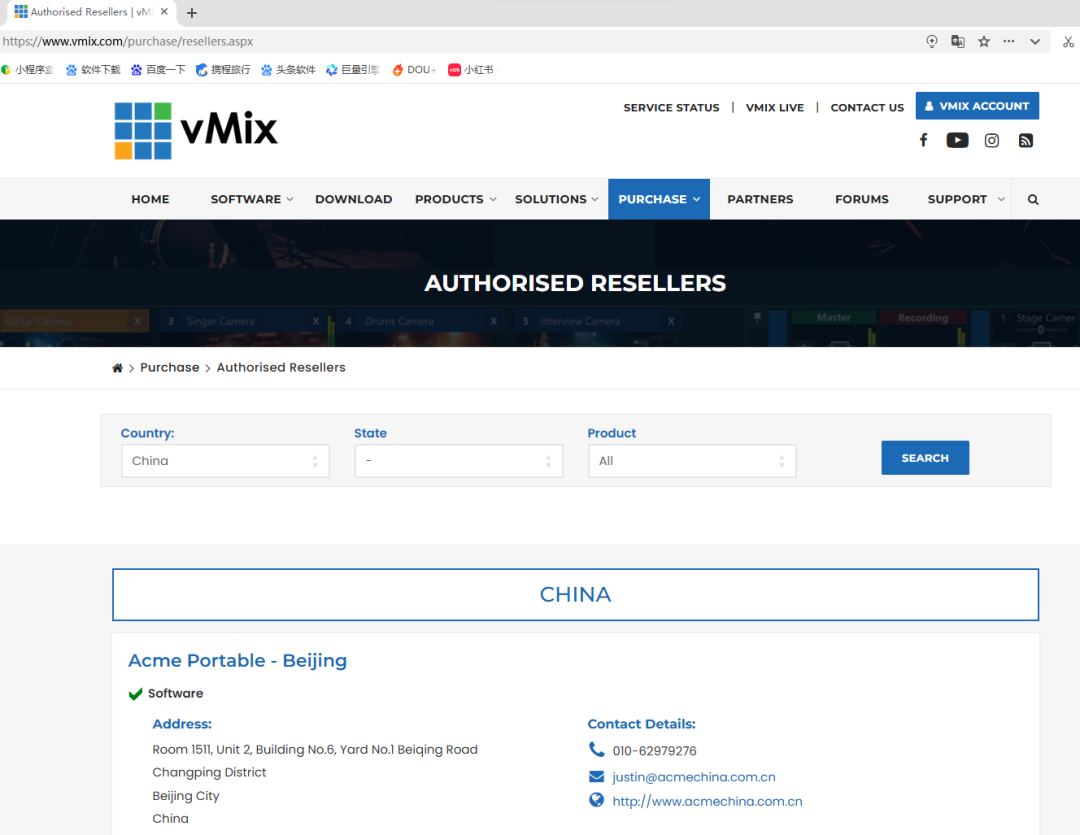Open the Contact Us link
Screen dimensions: 1080x835
coord(866,107)
